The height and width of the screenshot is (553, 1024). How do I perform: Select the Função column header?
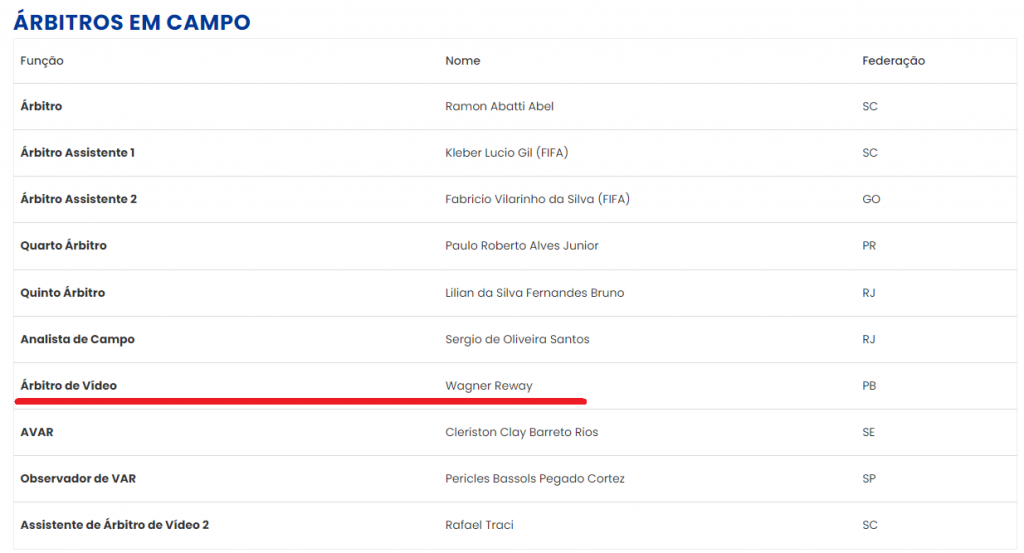[x=42, y=61]
